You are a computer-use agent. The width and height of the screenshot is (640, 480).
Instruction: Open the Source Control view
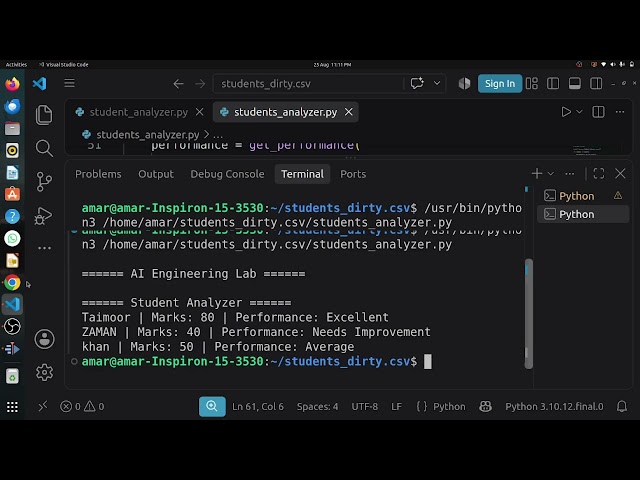click(44, 182)
